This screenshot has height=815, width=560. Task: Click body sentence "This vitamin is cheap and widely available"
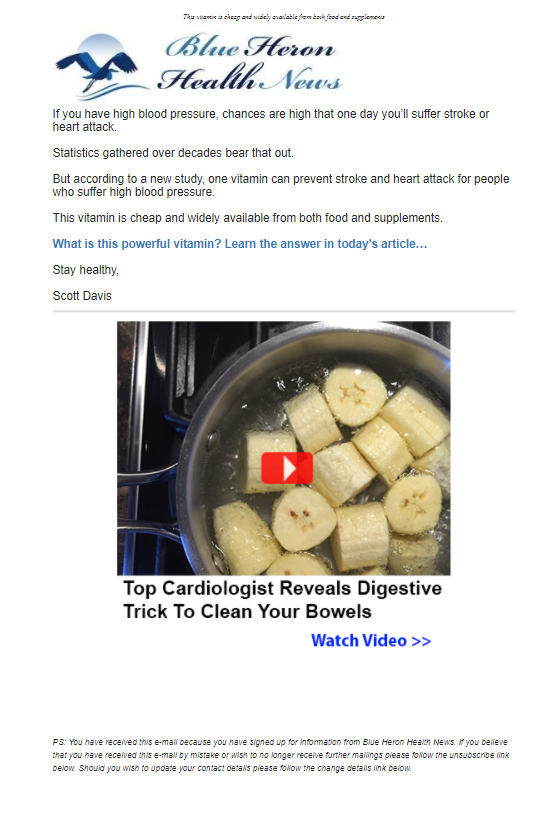[248, 218]
